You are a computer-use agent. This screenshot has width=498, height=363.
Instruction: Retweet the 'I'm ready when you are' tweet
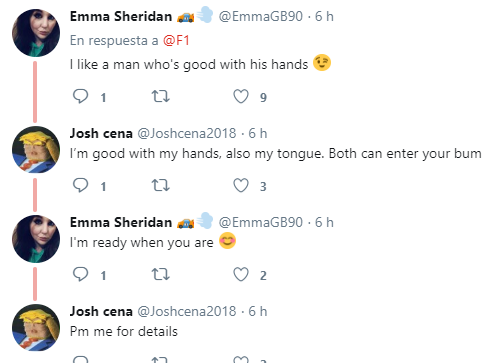point(161,275)
